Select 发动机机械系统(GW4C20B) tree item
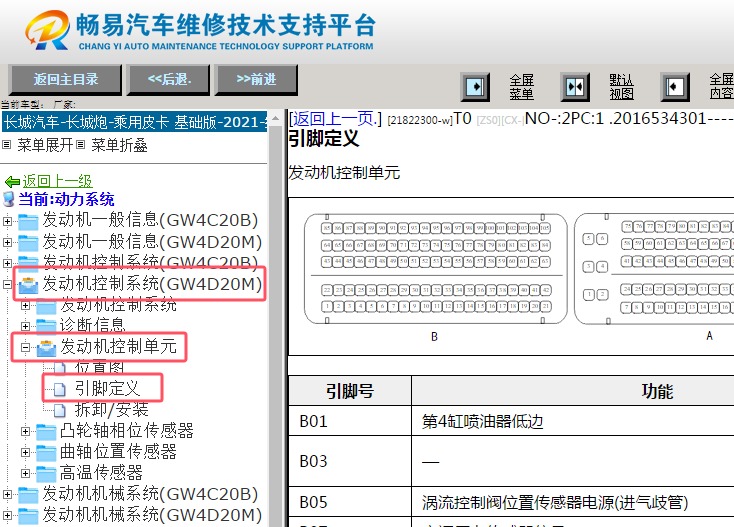Image resolution: width=734 pixels, height=527 pixels. pos(150,494)
